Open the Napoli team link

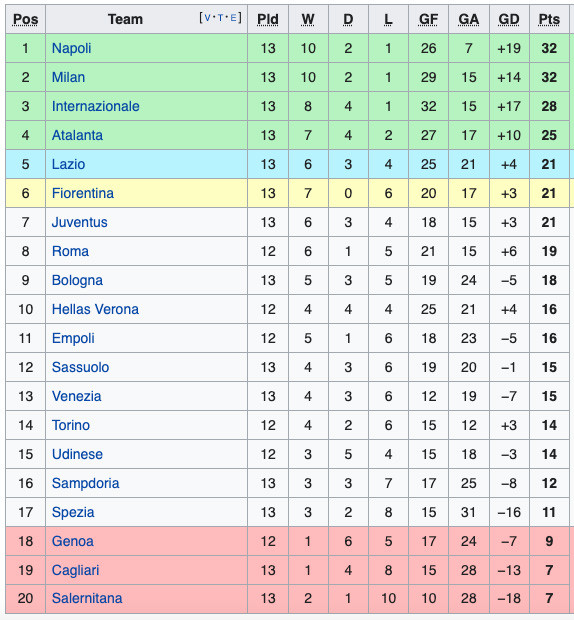[72, 48]
